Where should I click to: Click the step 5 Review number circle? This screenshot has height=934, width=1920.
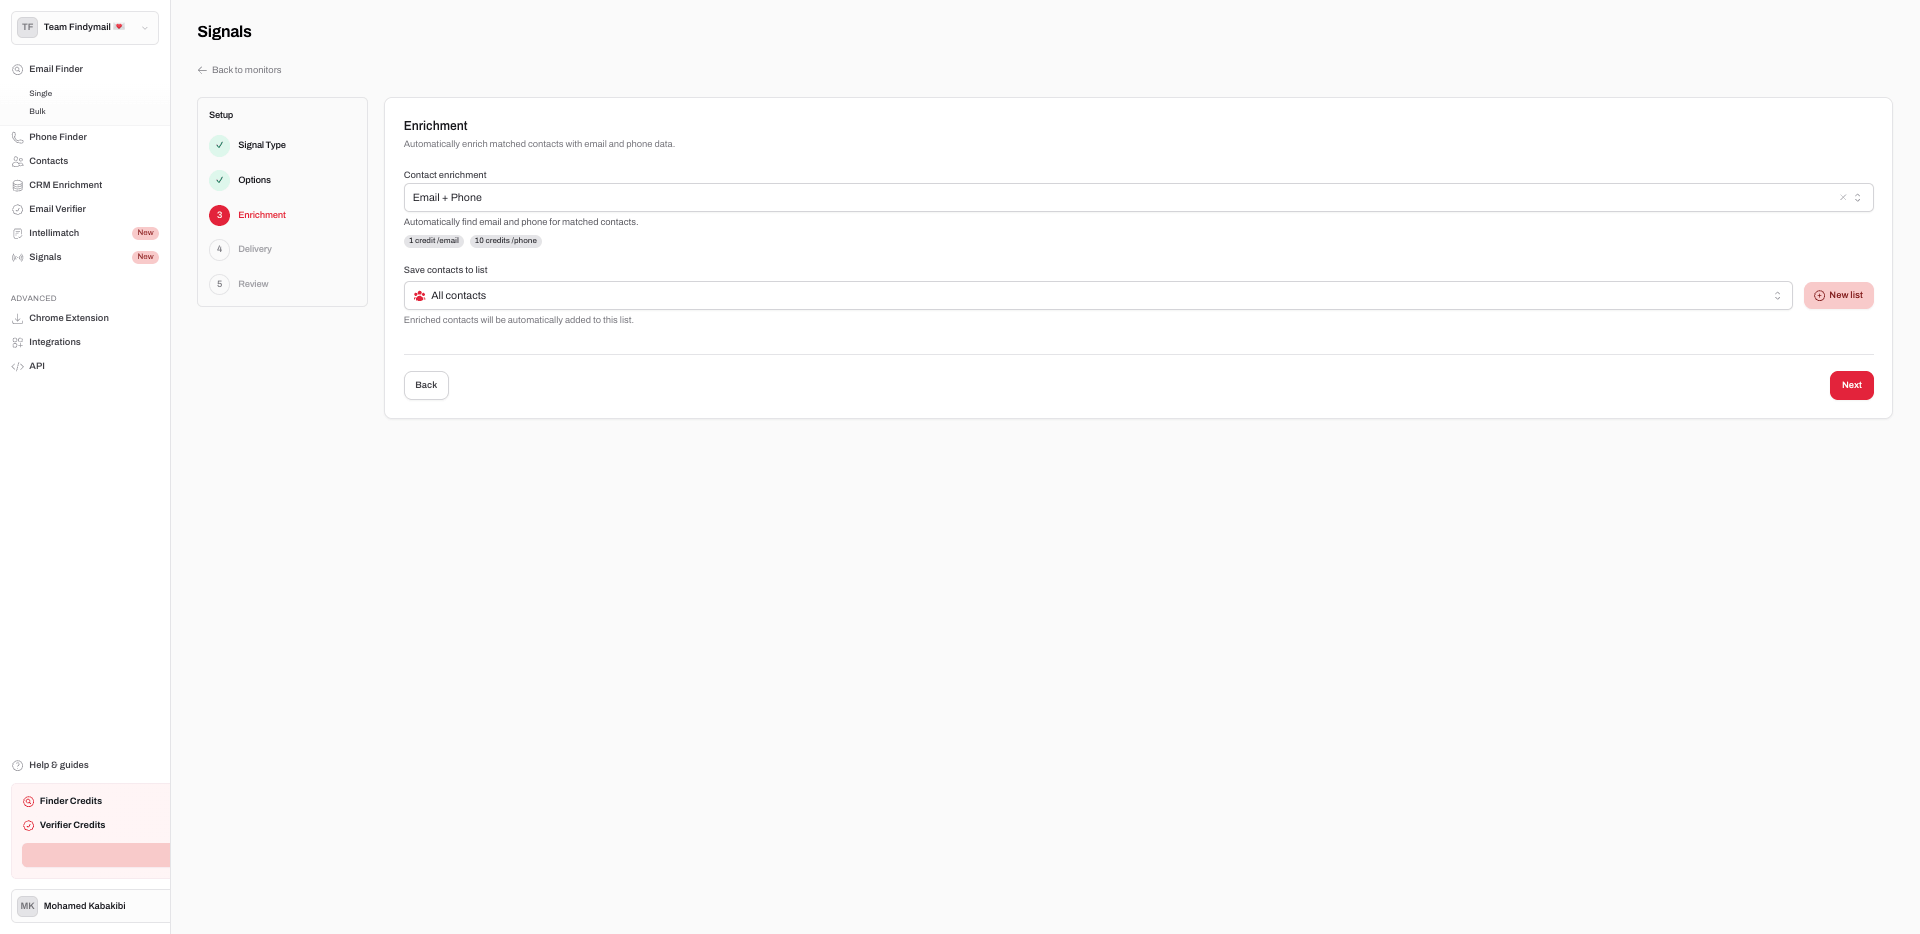click(x=219, y=284)
